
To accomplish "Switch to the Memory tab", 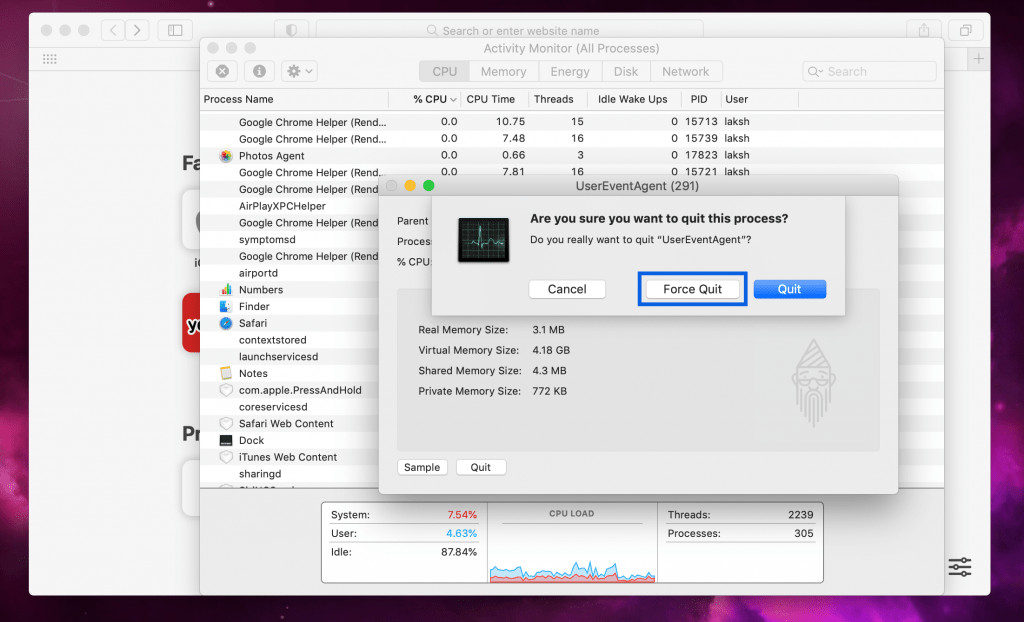I will click(x=504, y=71).
